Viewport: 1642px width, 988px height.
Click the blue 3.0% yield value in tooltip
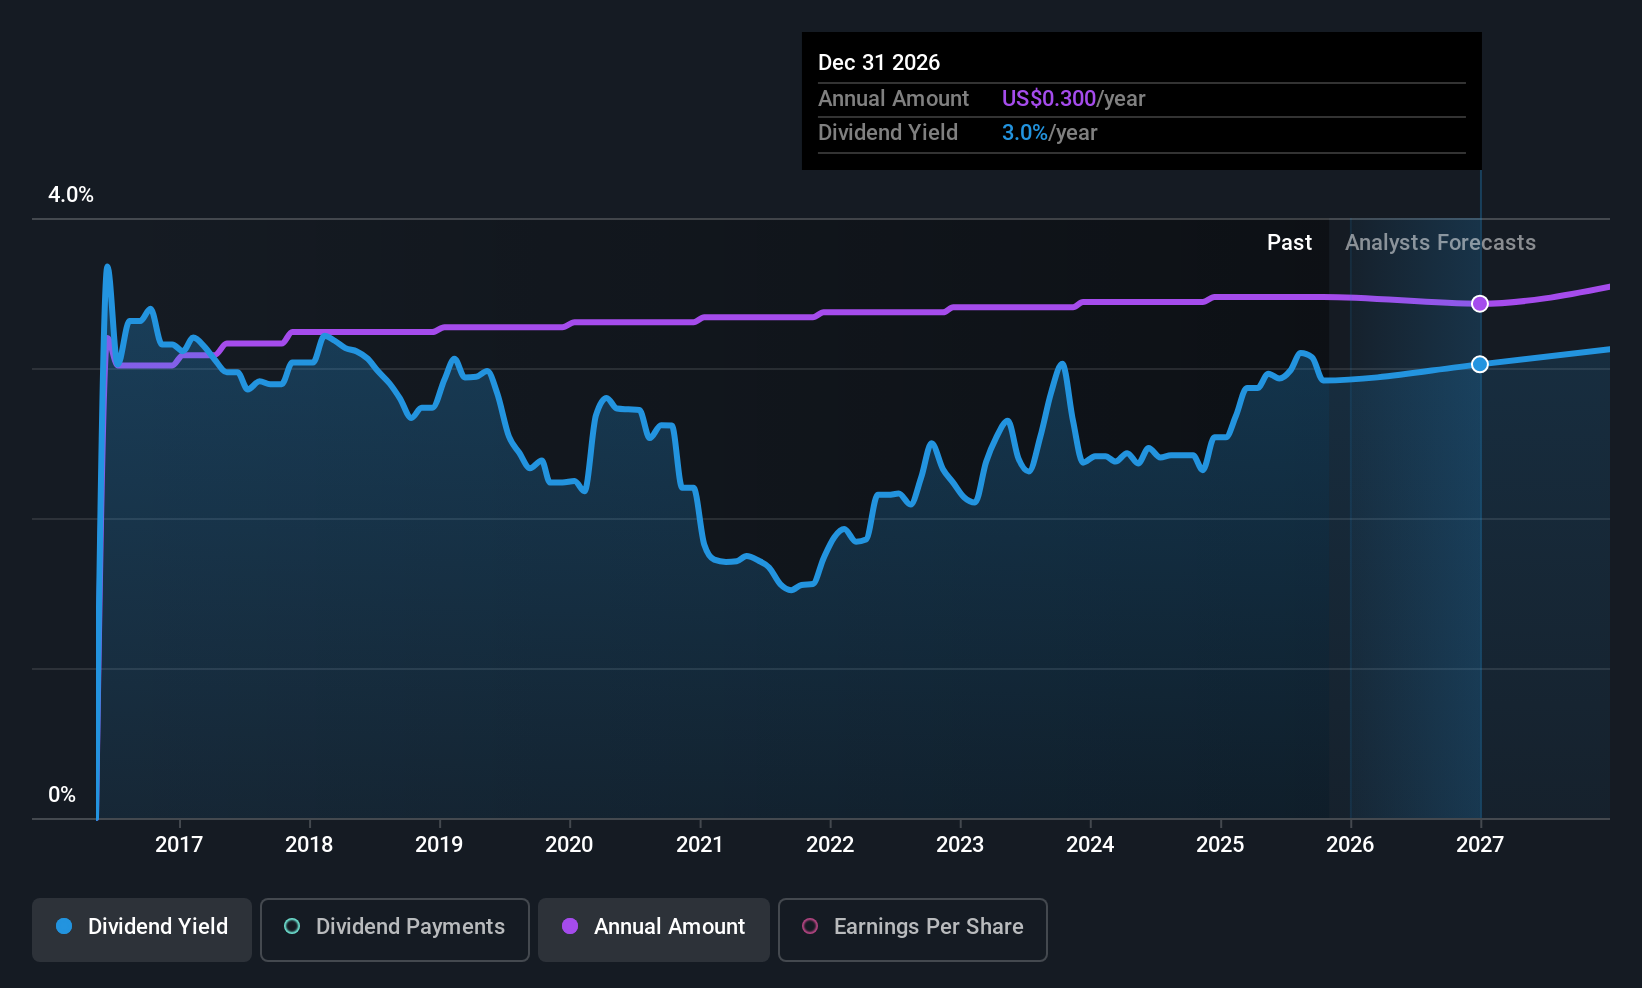1025,132
